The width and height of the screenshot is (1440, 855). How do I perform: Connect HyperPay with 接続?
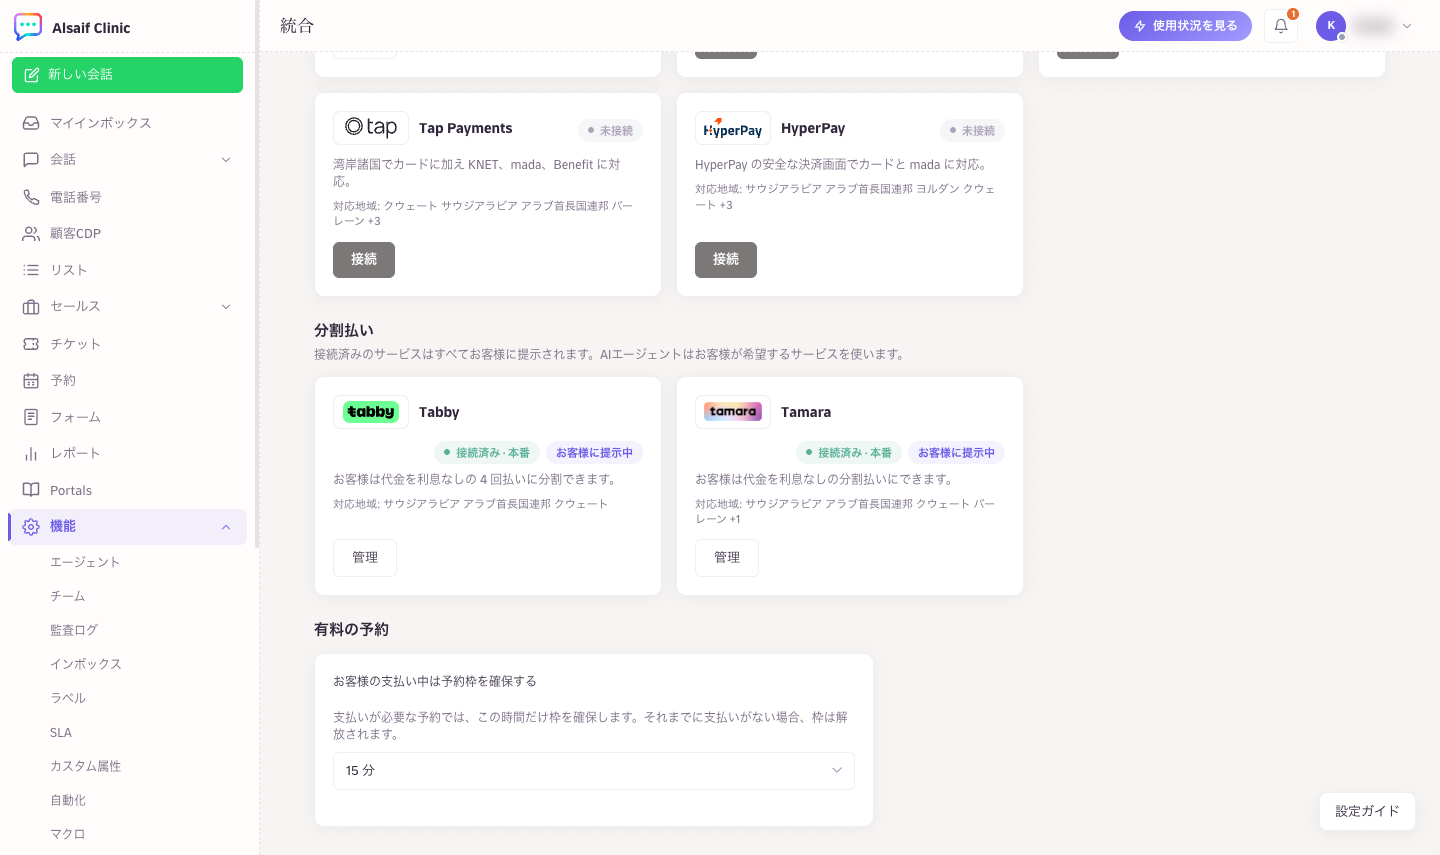(726, 260)
